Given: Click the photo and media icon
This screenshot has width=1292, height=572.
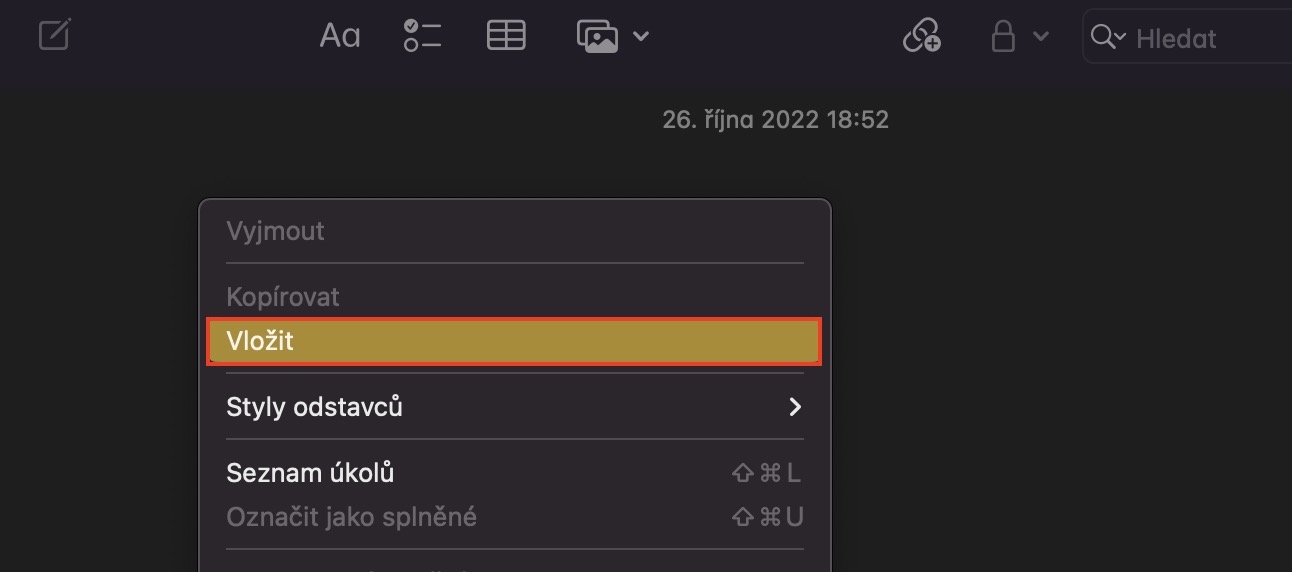Looking at the screenshot, I should pyautogui.click(x=597, y=36).
